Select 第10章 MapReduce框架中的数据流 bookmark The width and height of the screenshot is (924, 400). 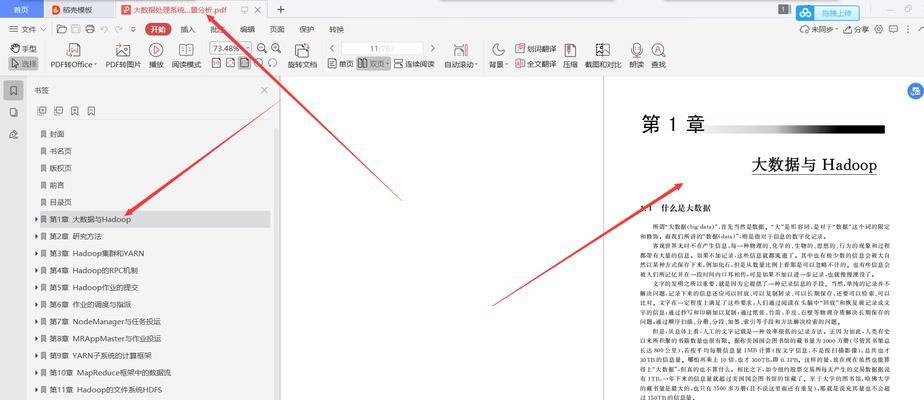[x=110, y=373]
